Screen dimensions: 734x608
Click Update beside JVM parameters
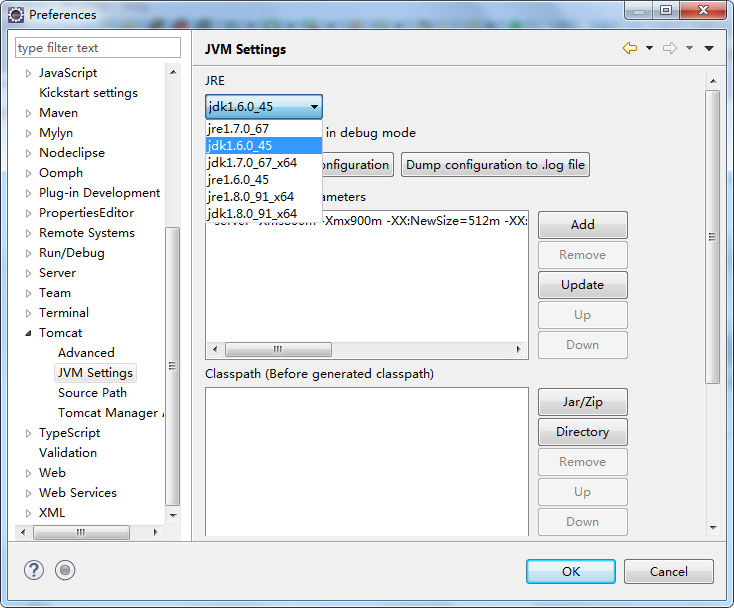click(583, 285)
